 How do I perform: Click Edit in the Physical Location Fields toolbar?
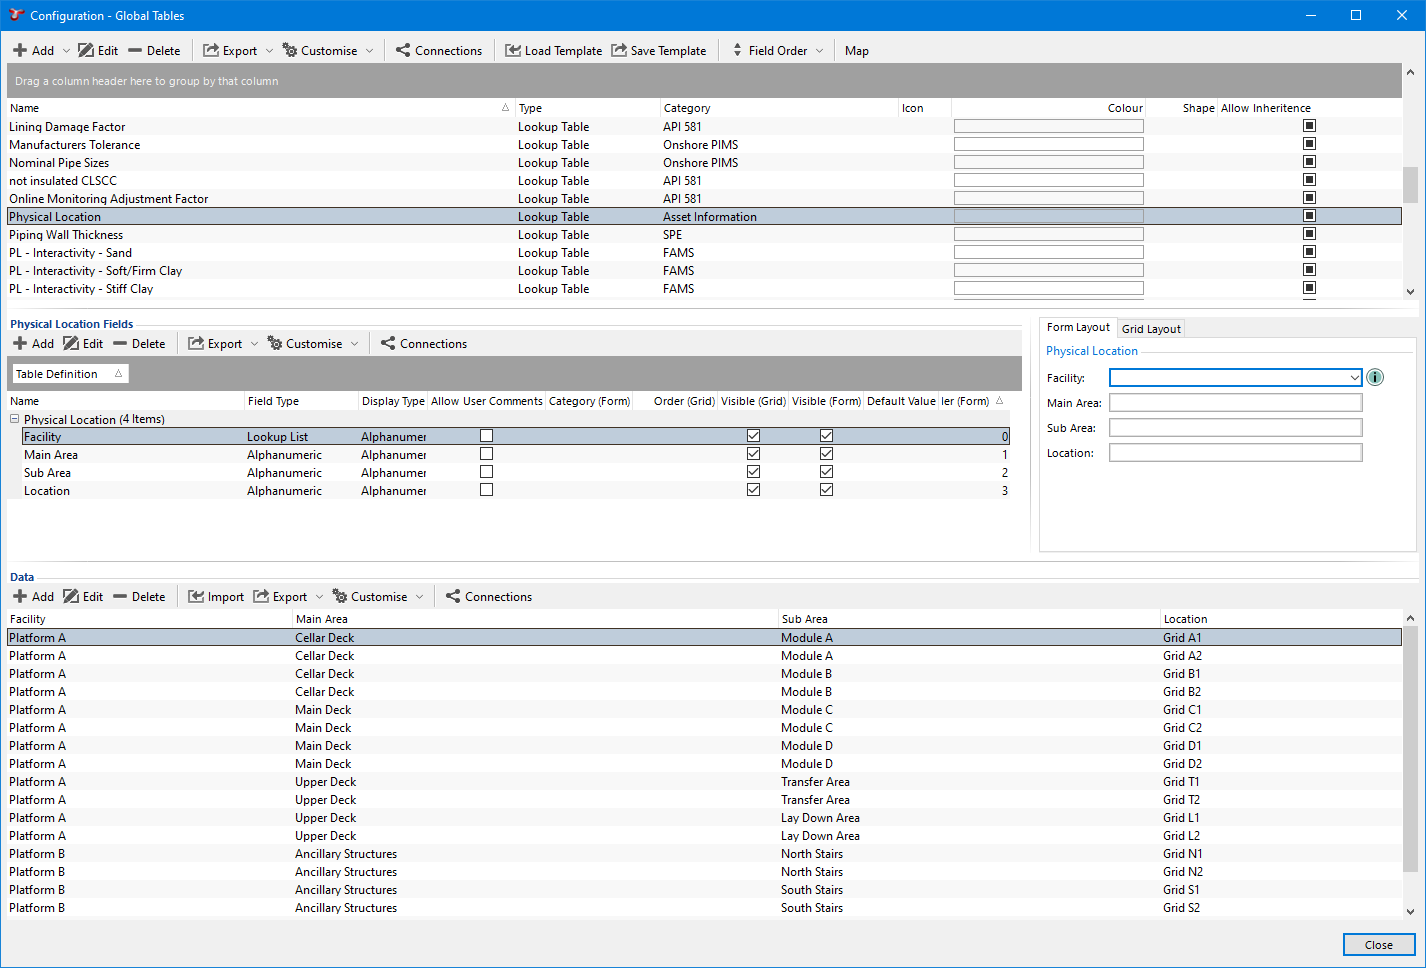pos(83,344)
